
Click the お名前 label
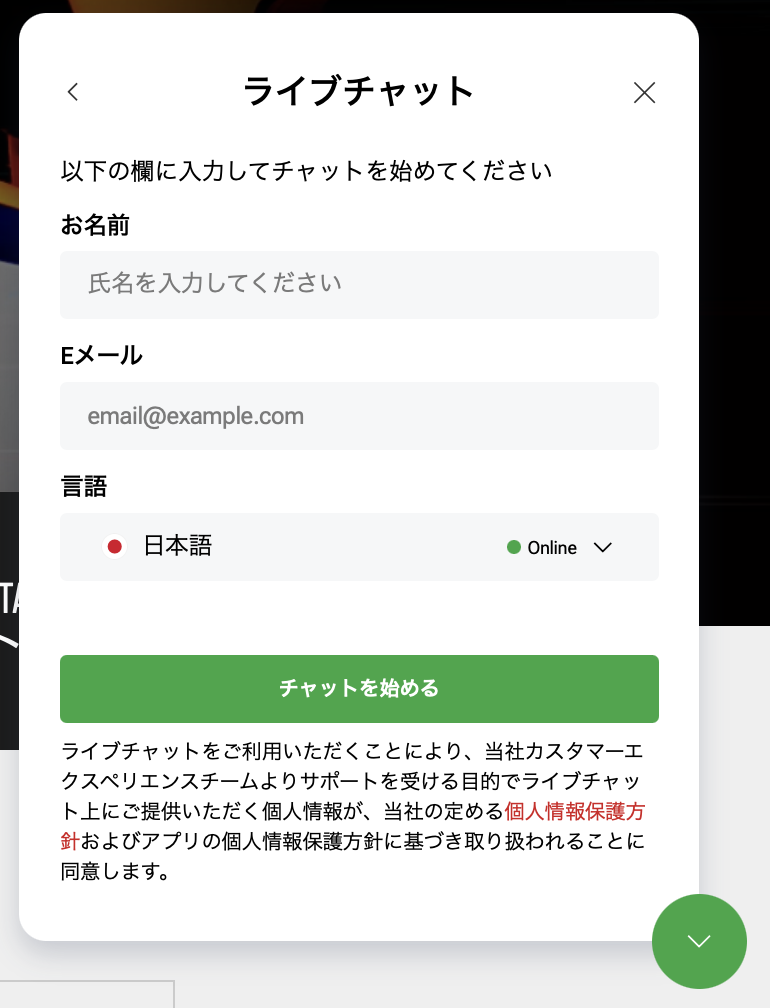point(95,225)
